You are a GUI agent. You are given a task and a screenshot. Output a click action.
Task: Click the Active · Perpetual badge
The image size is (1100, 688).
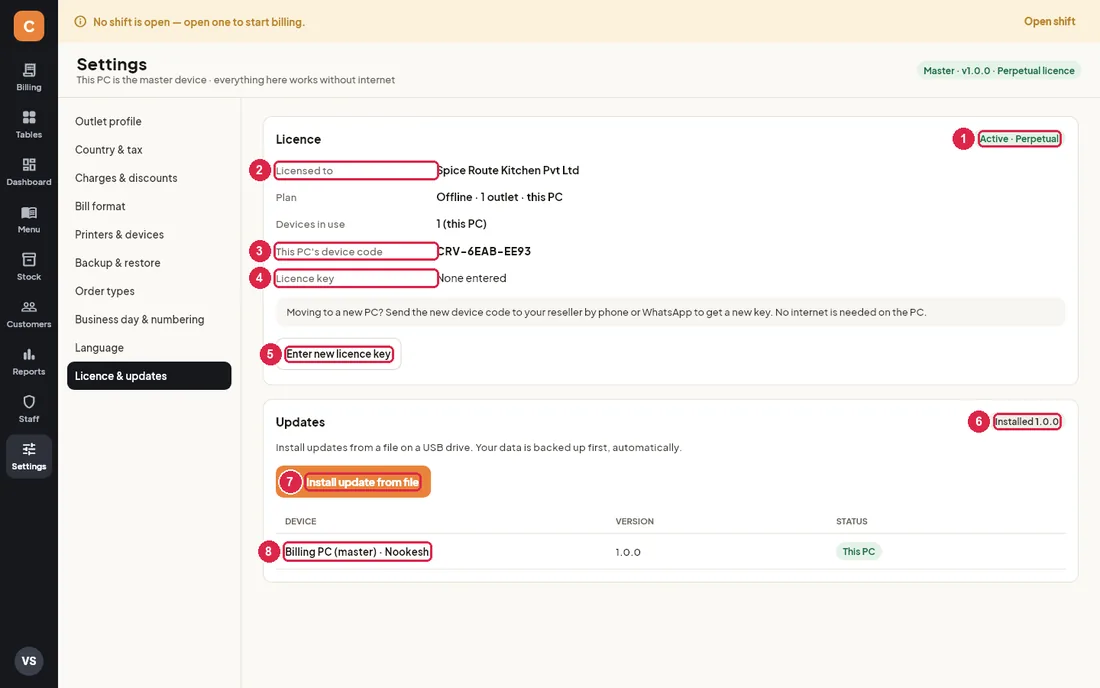click(1019, 139)
